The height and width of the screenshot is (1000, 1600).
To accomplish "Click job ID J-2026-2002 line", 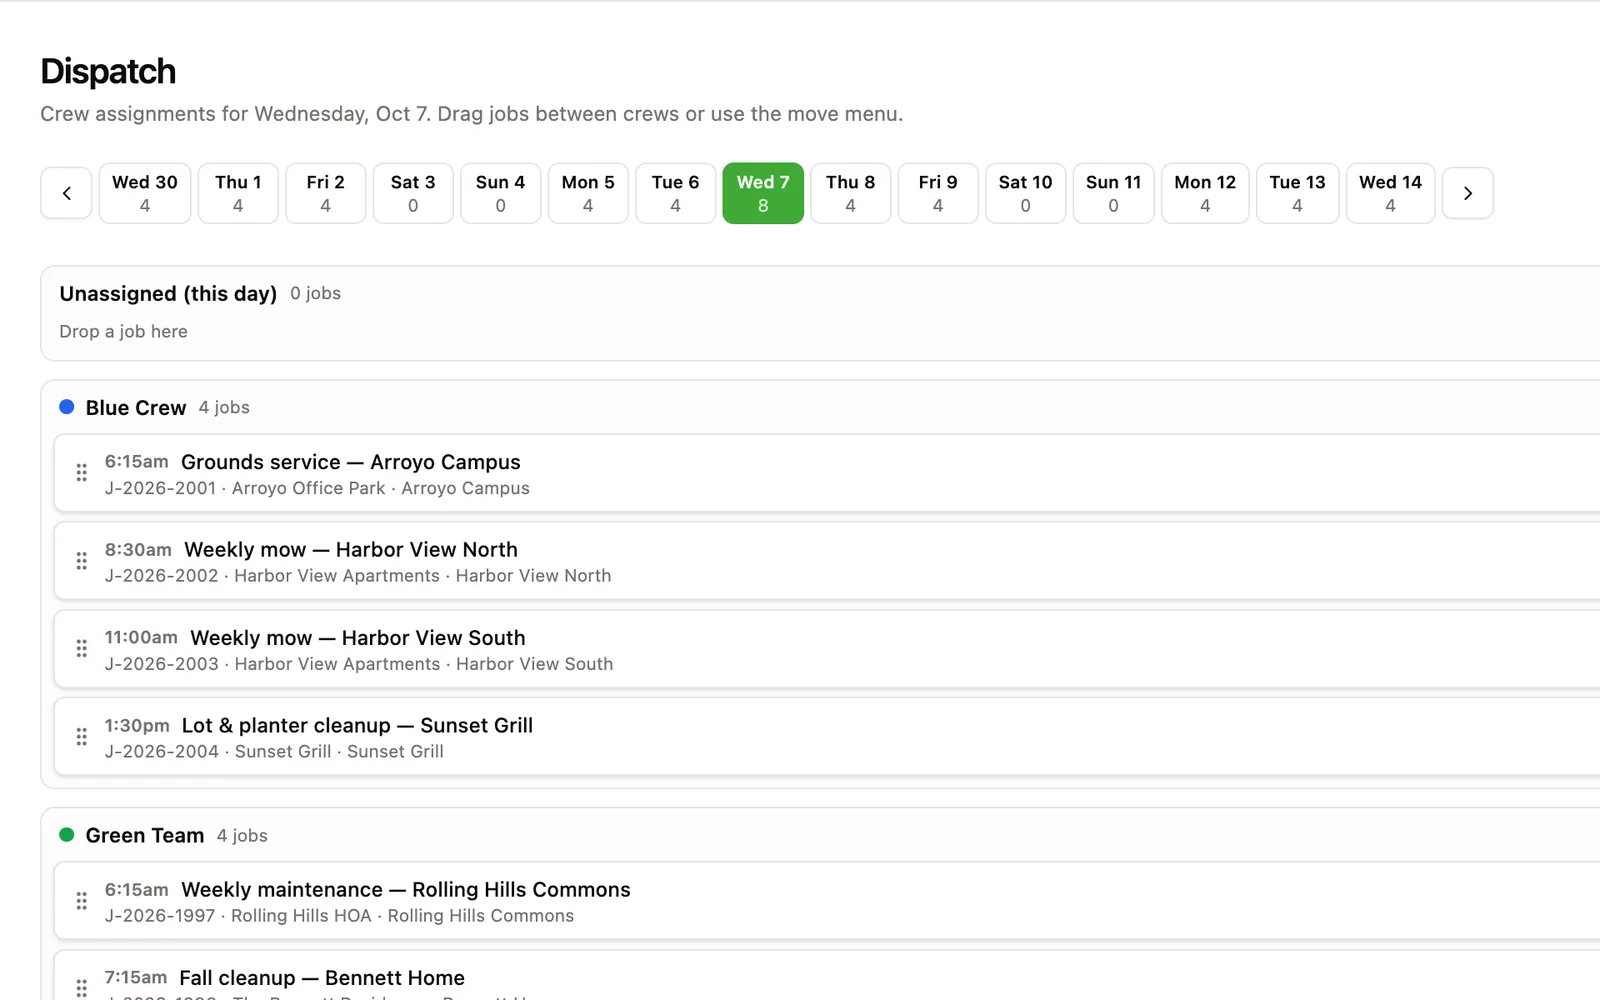I will 358,576.
